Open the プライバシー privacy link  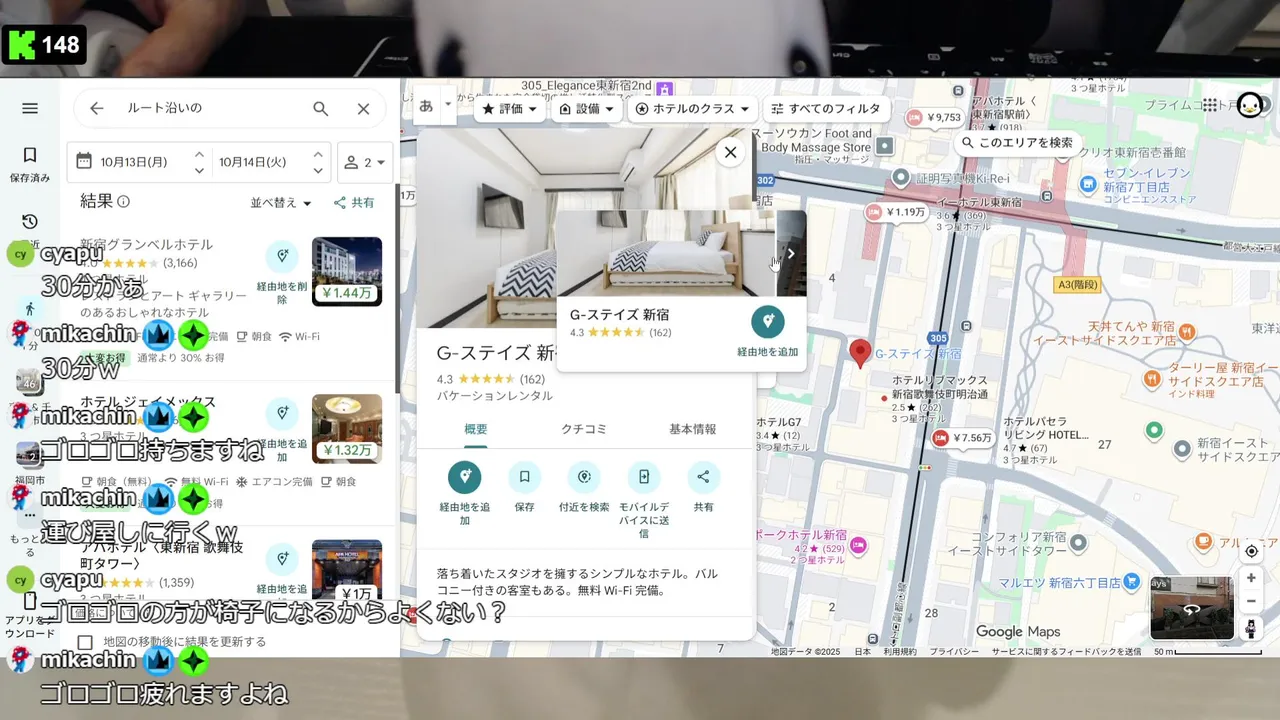[954, 651]
